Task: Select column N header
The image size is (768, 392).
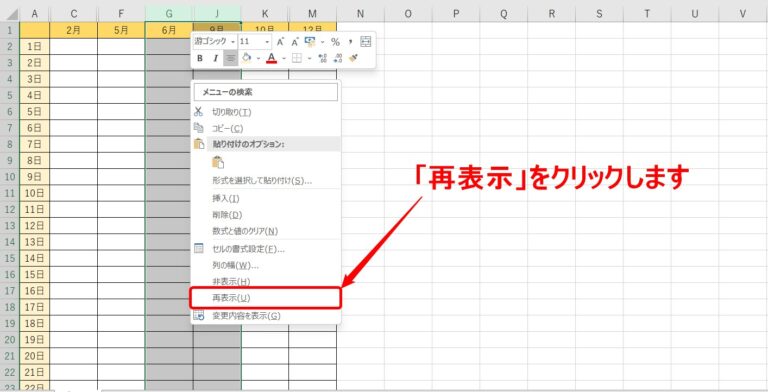Action: click(360, 14)
